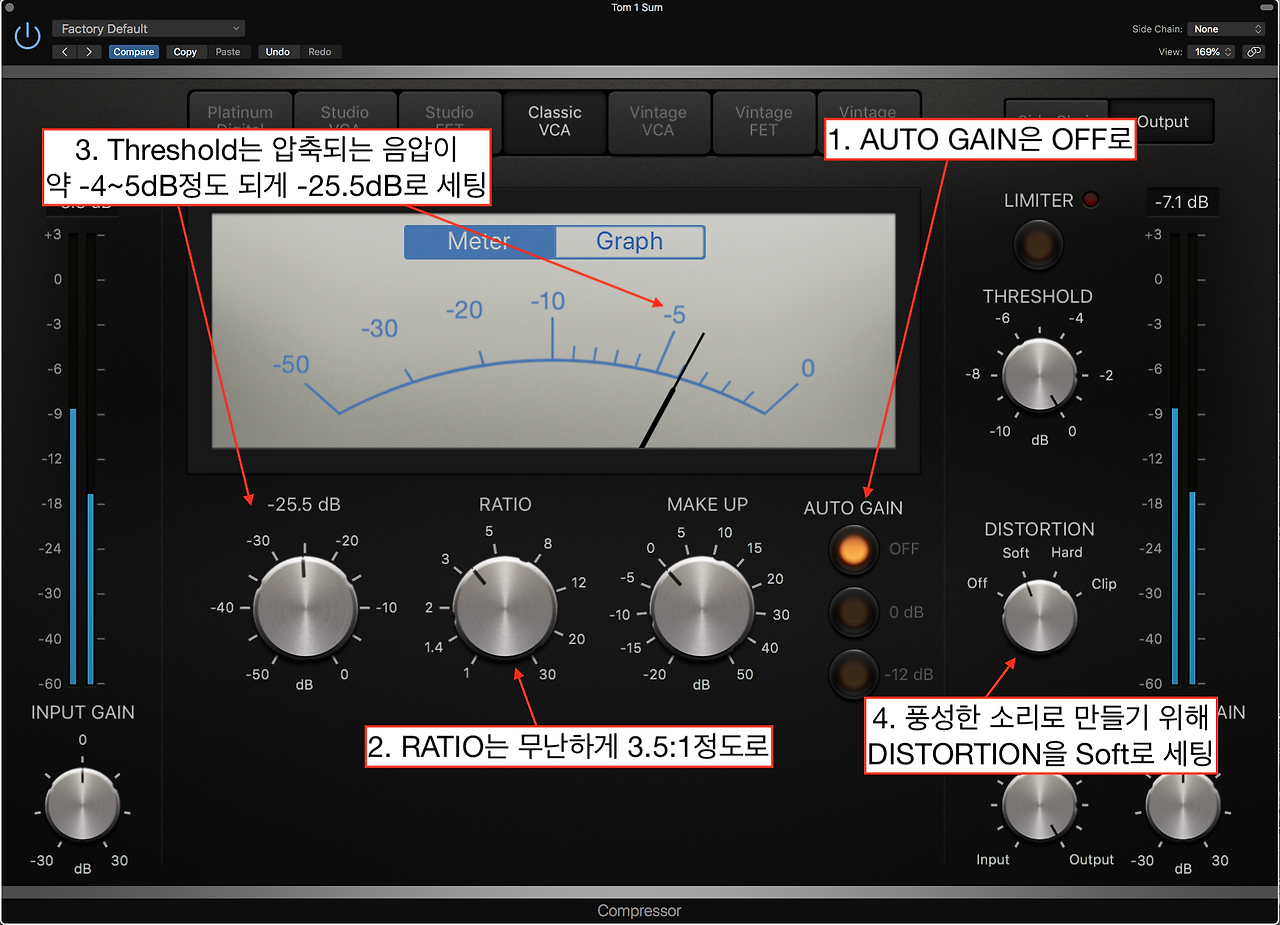
Task: Click the -25.5 dB threshold value
Action: click(304, 505)
